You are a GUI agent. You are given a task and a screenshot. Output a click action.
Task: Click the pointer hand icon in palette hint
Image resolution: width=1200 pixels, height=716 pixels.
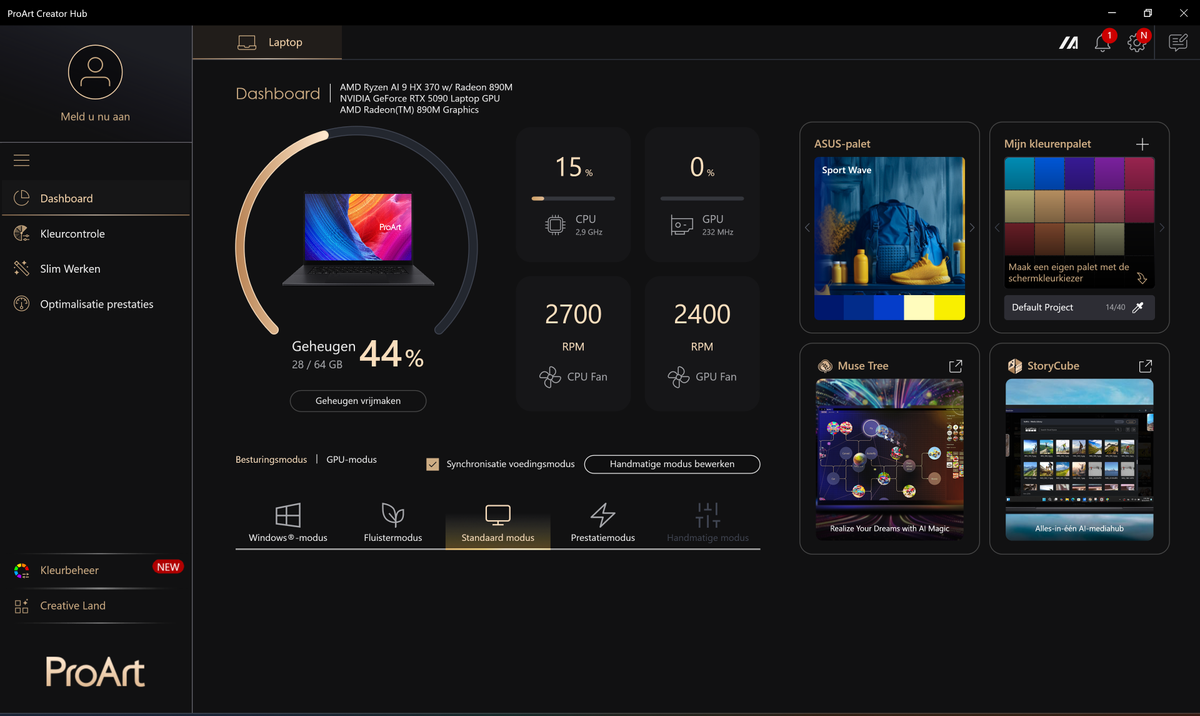1142,279
